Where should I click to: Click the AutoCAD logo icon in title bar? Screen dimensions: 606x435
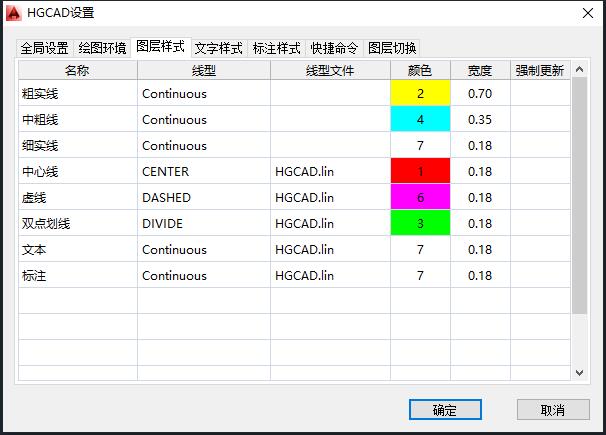[14, 13]
